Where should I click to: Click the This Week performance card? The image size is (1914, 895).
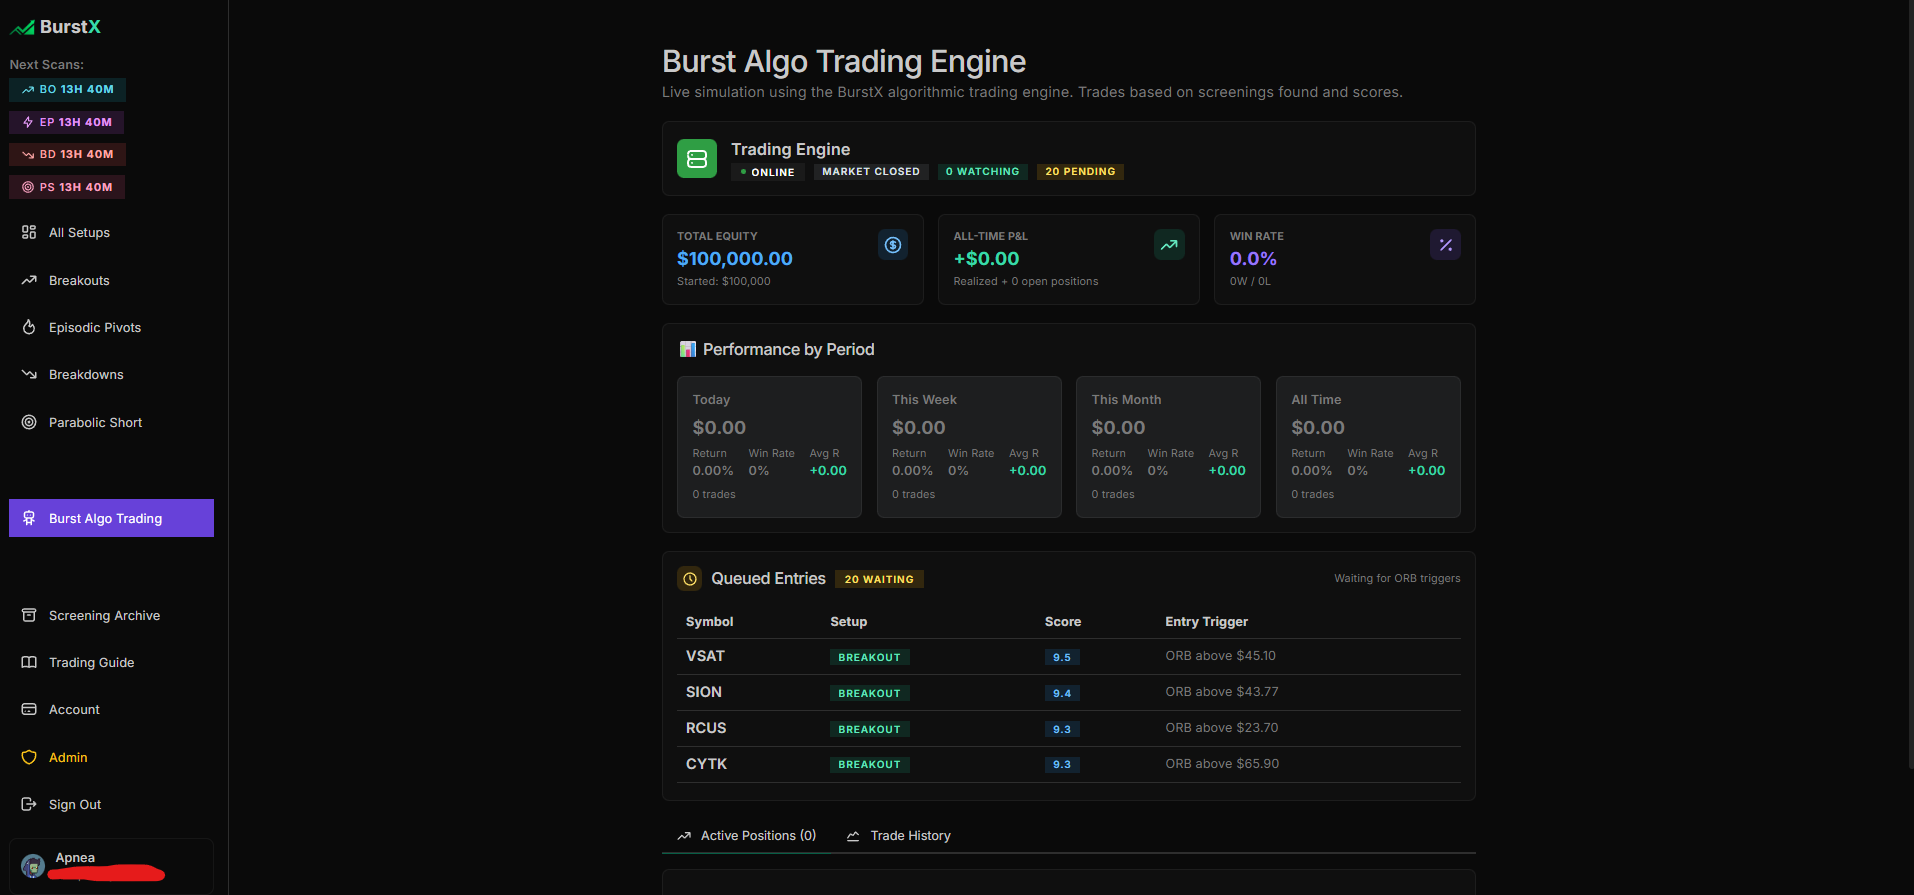[968, 446]
